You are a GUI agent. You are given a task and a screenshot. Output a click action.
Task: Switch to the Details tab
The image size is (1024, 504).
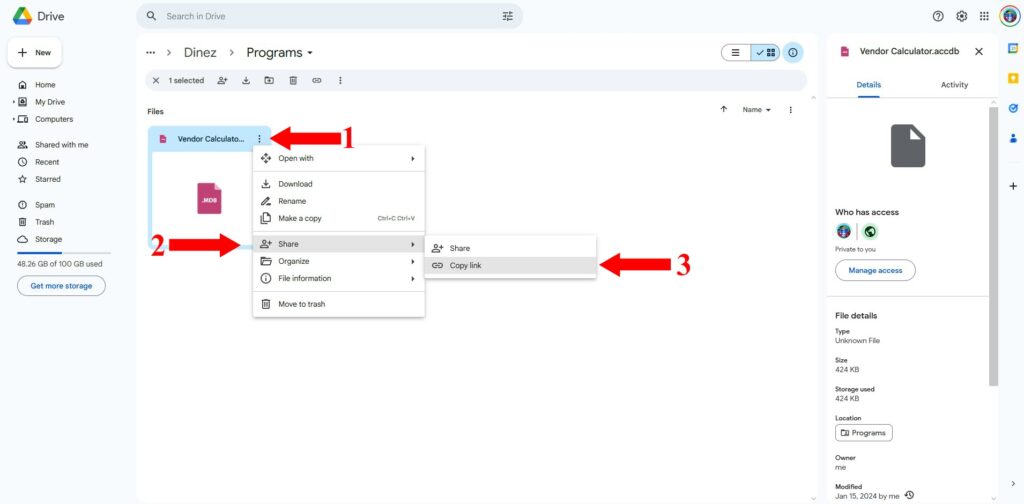point(869,85)
